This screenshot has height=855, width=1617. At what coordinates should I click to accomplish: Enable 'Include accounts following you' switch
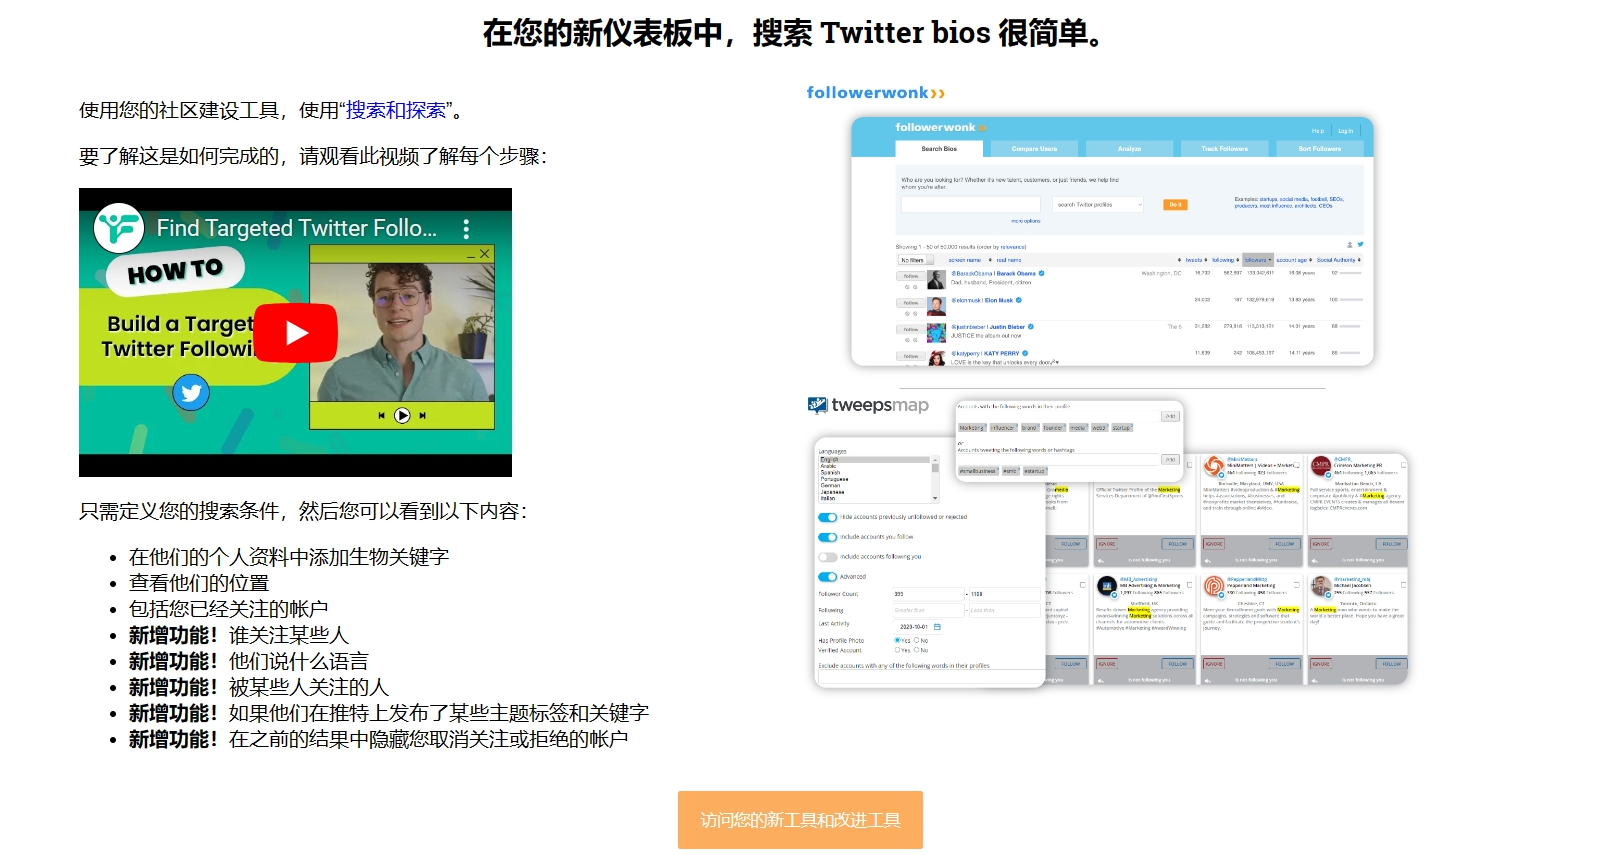pyautogui.click(x=828, y=557)
